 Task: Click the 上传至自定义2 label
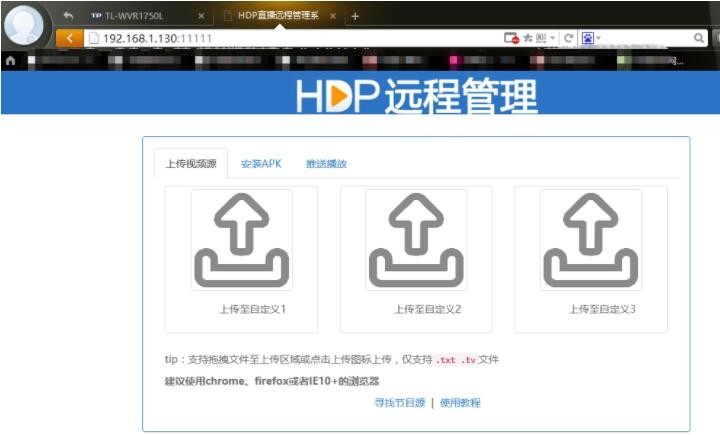(x=428, y=309)
